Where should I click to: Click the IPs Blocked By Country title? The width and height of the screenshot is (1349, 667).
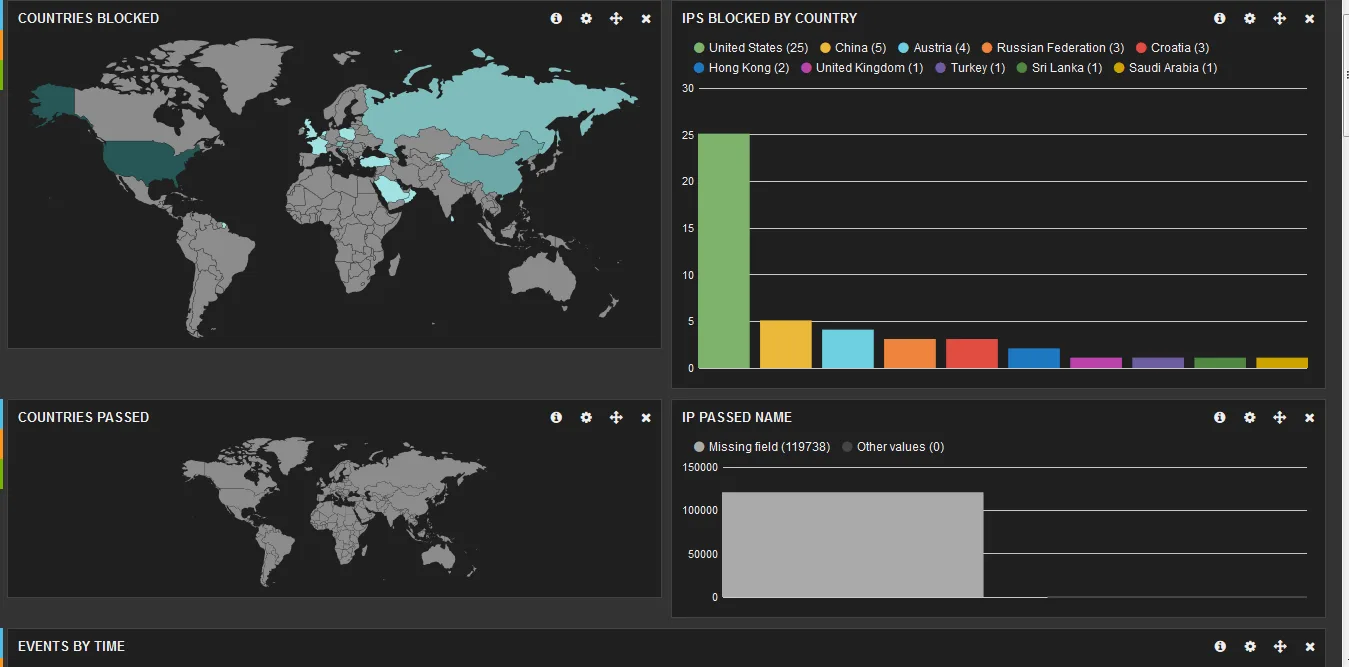(769, 19)
